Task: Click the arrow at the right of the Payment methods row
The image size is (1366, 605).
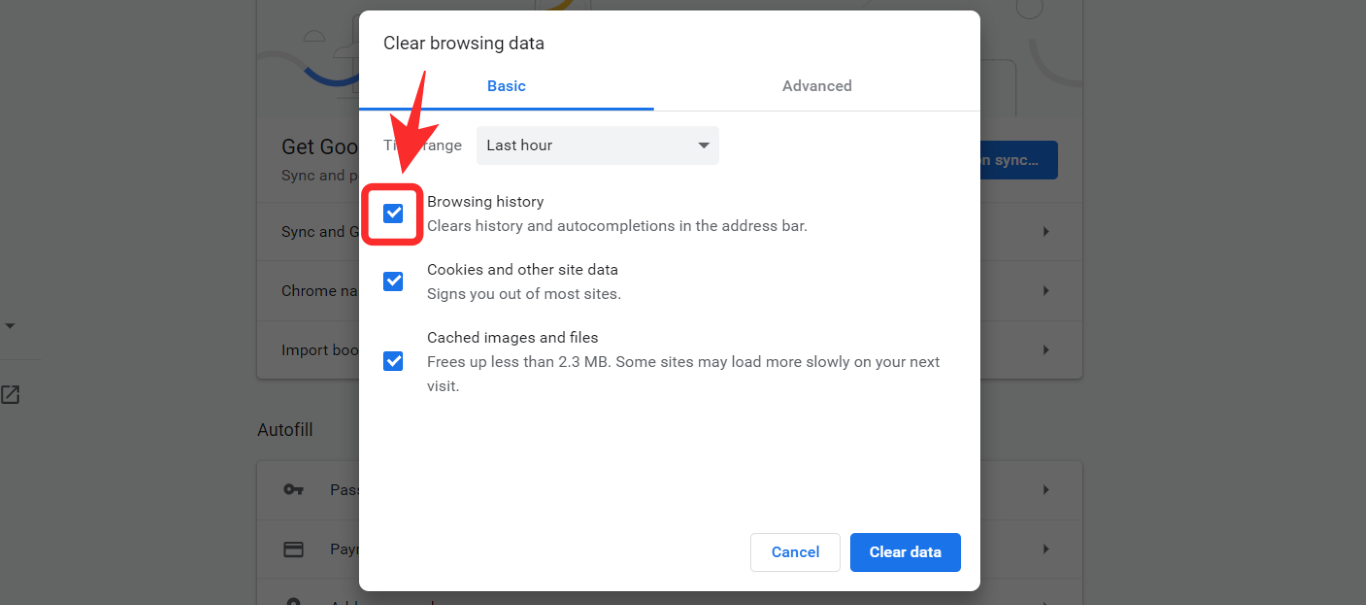Action: [1046, 549]
